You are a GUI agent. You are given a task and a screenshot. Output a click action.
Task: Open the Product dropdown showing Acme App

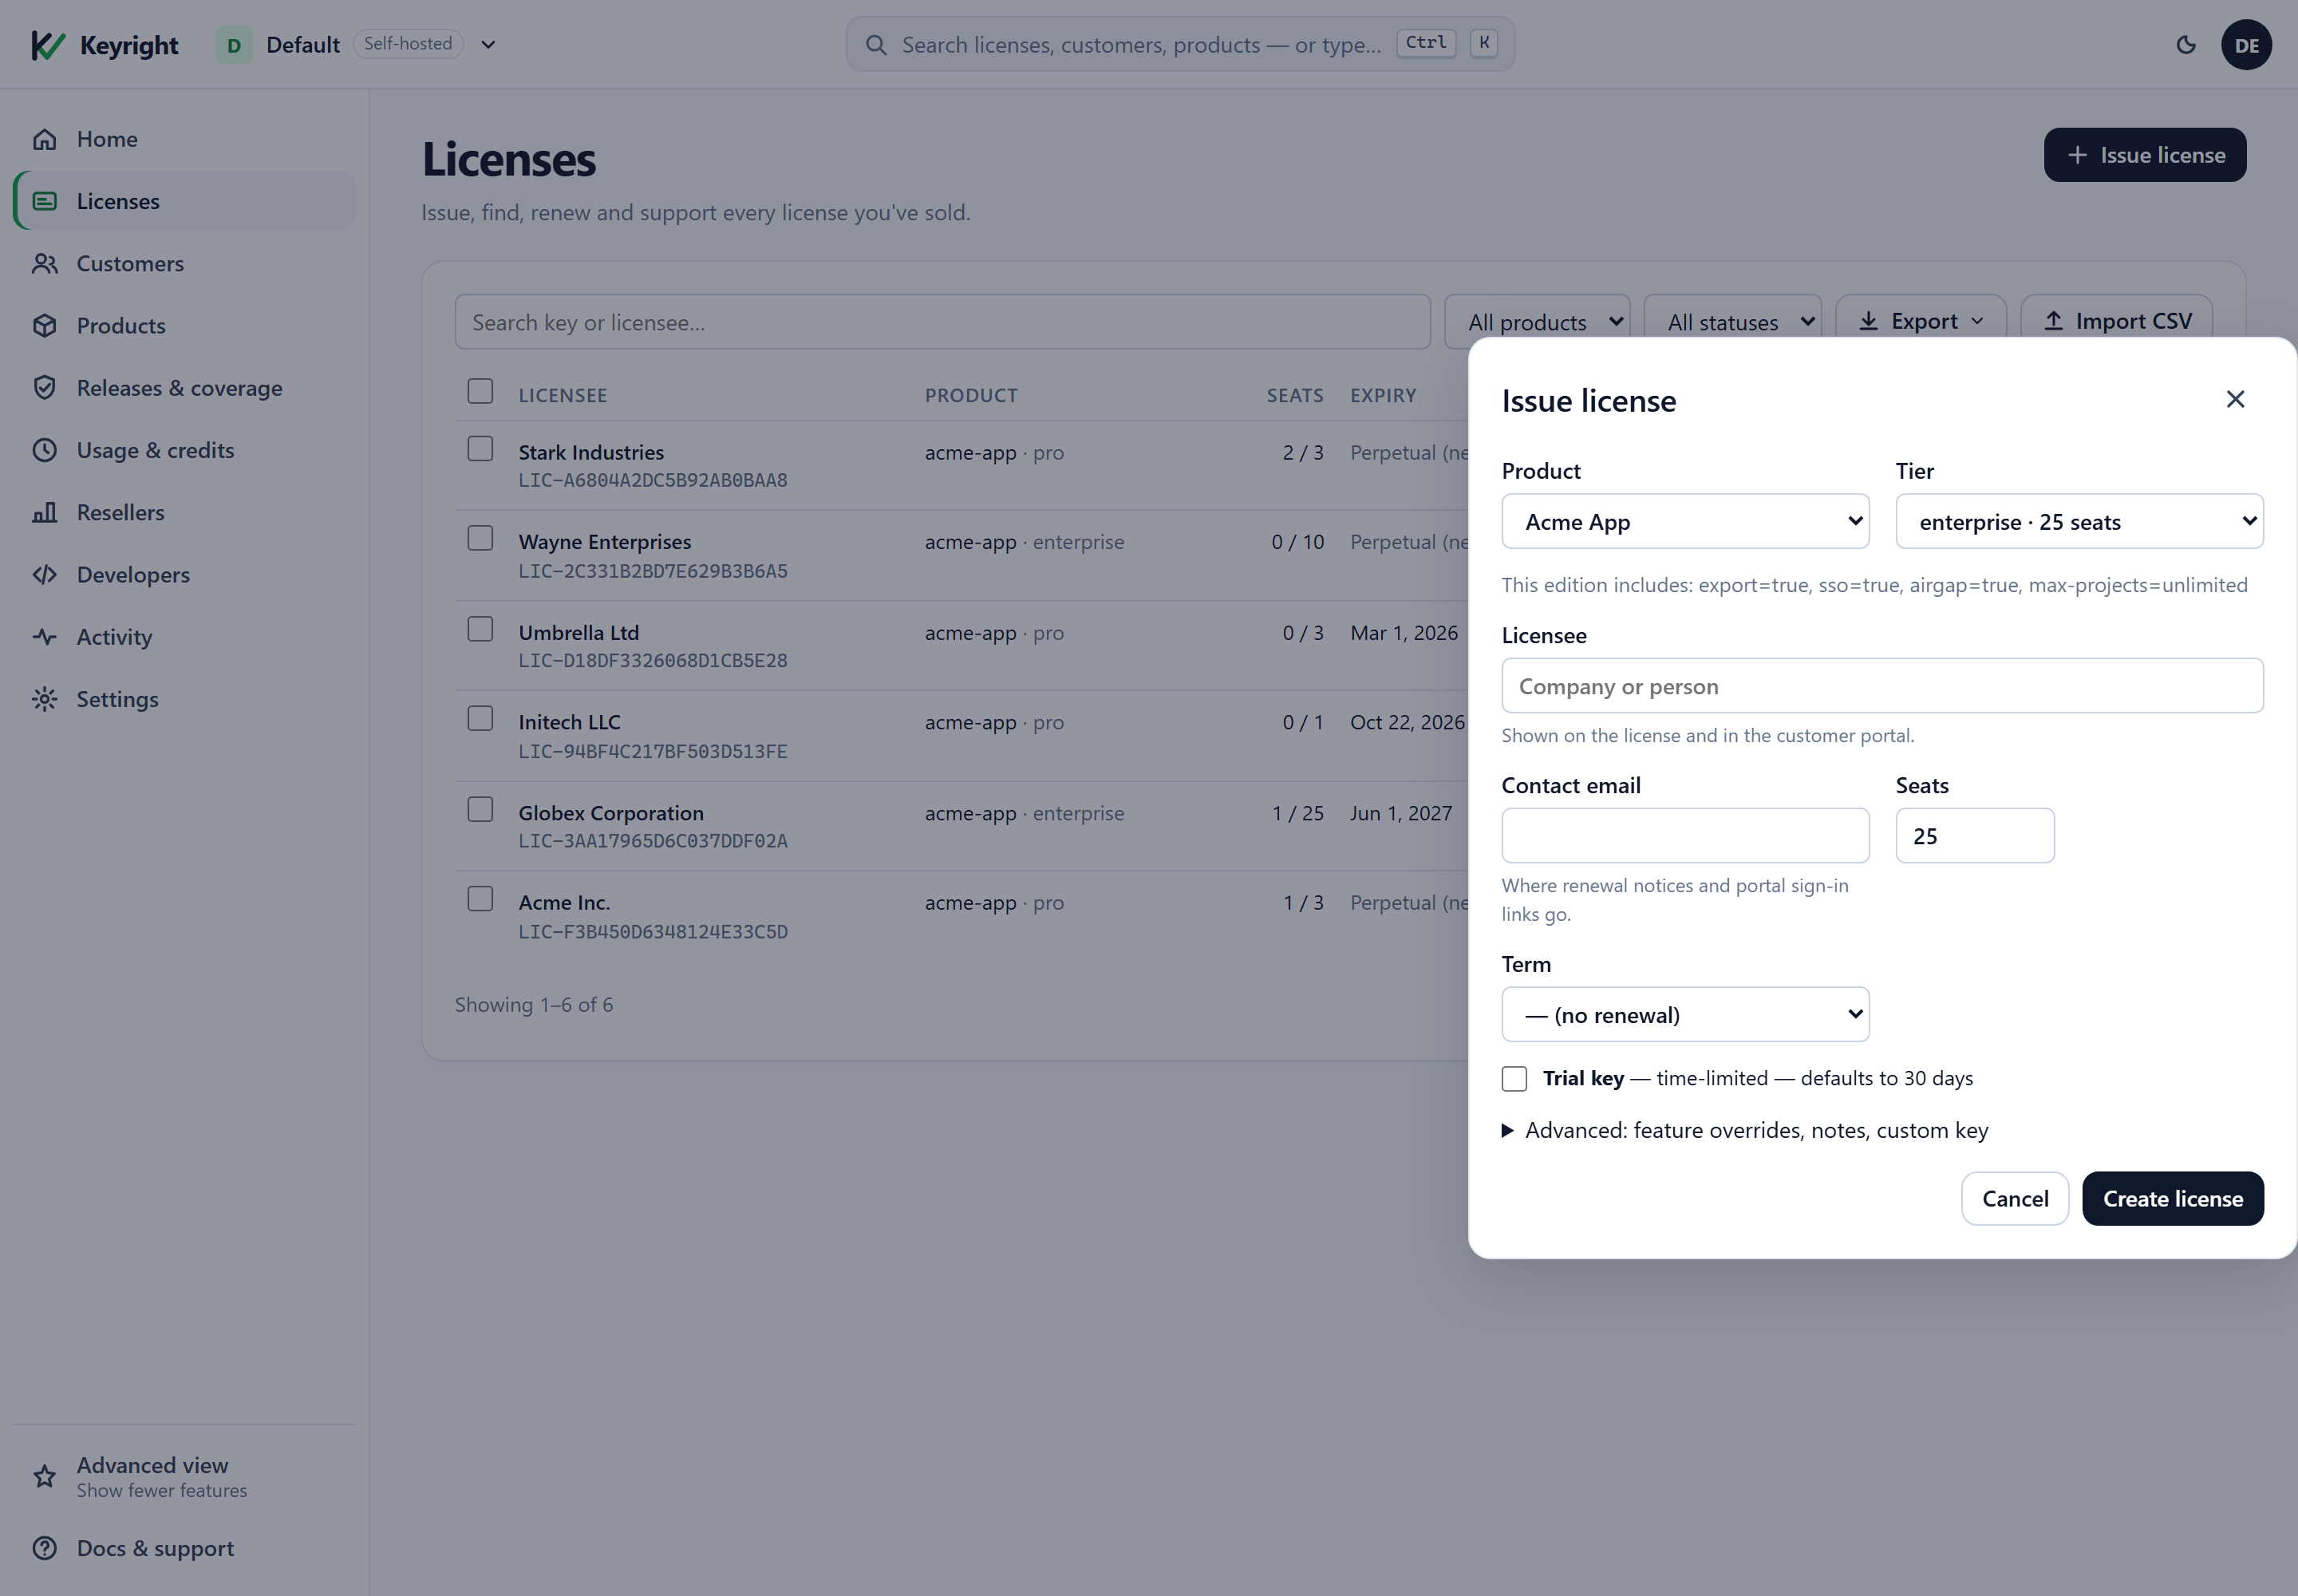click(x=1685, y=521)
